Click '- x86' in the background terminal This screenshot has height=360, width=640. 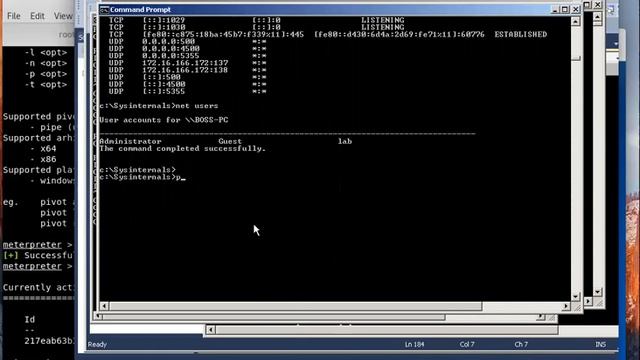point(43,159)
